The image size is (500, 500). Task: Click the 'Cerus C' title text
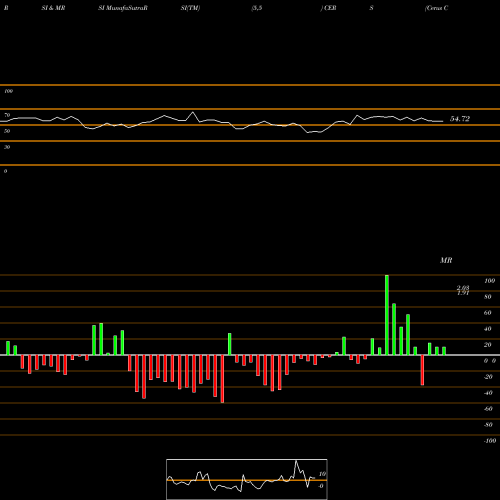click(x=437, y=8)
